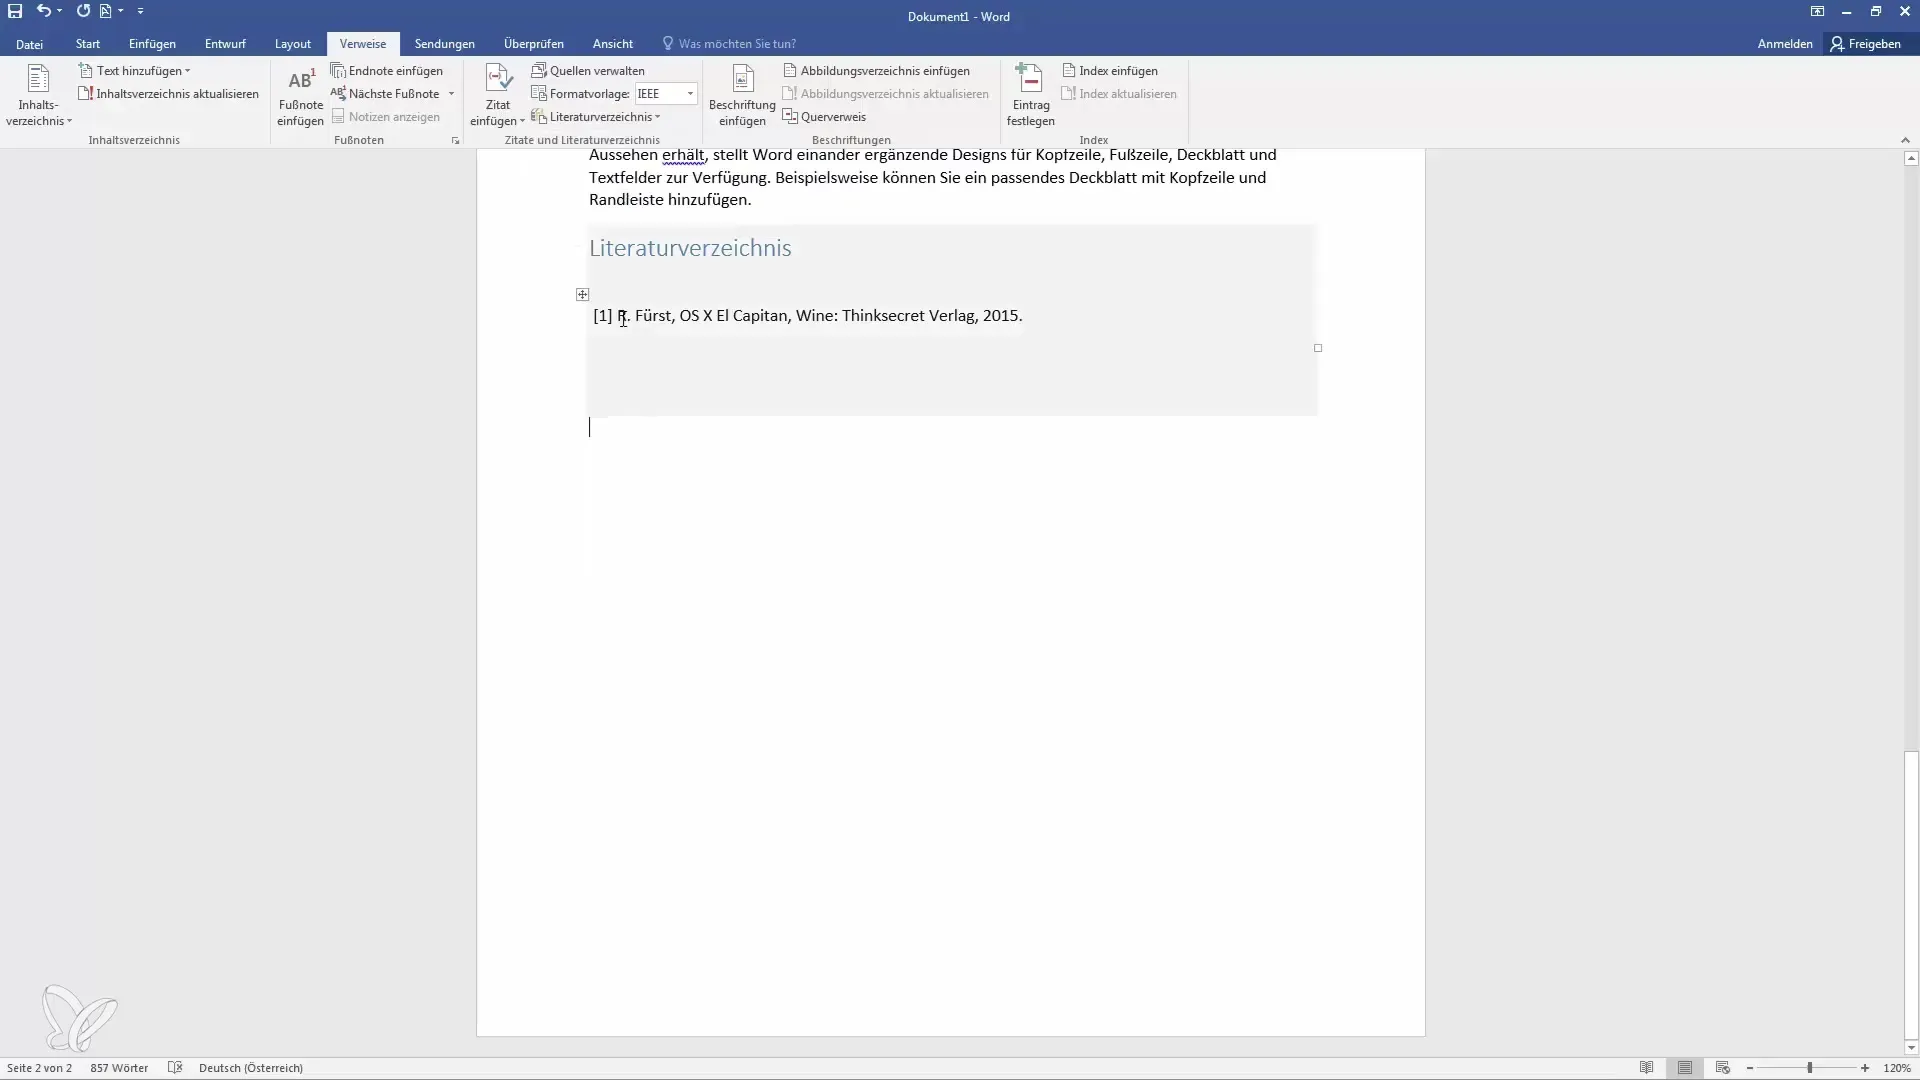Click Abbildungsverzeichnis einfügen
Screen dimensions: 1920x1080
(x=876, y=71)
